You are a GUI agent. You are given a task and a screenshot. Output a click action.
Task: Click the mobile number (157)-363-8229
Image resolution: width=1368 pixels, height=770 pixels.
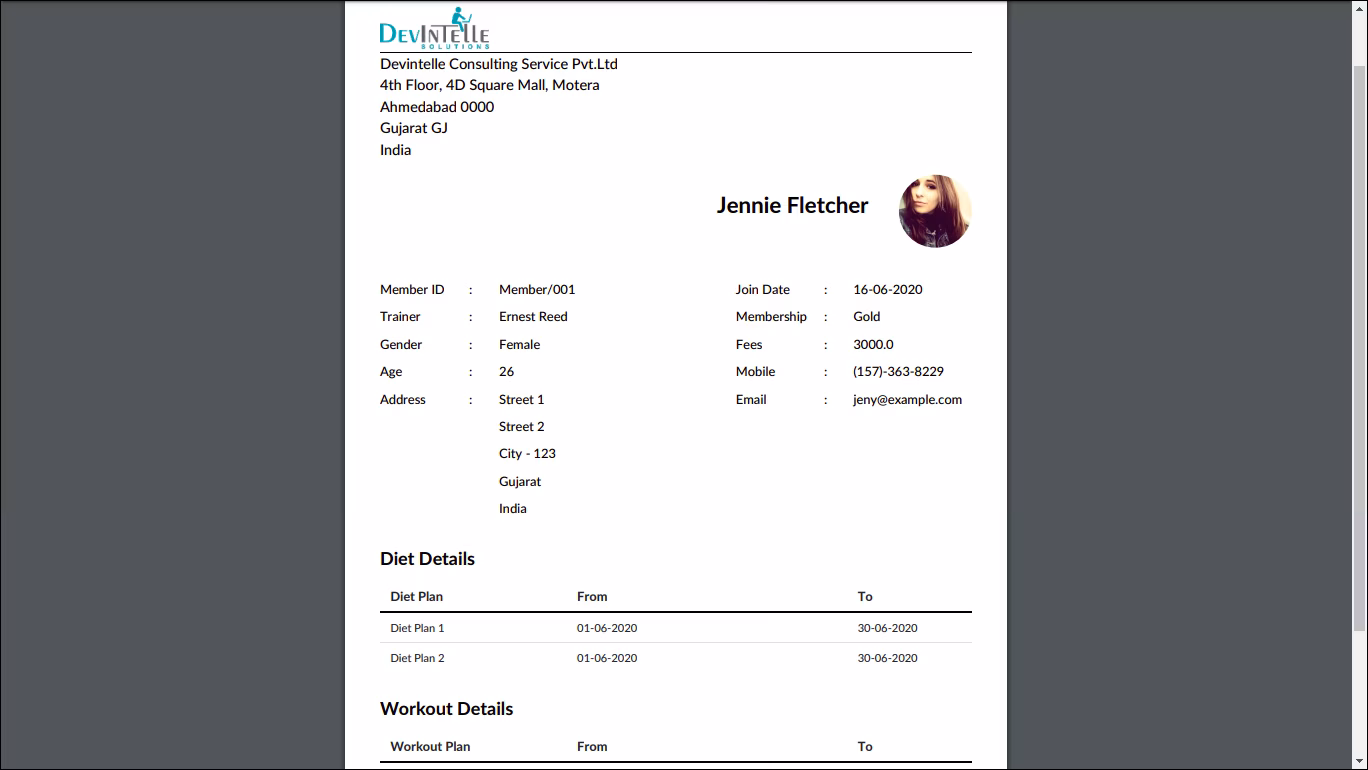coord(898,371)
